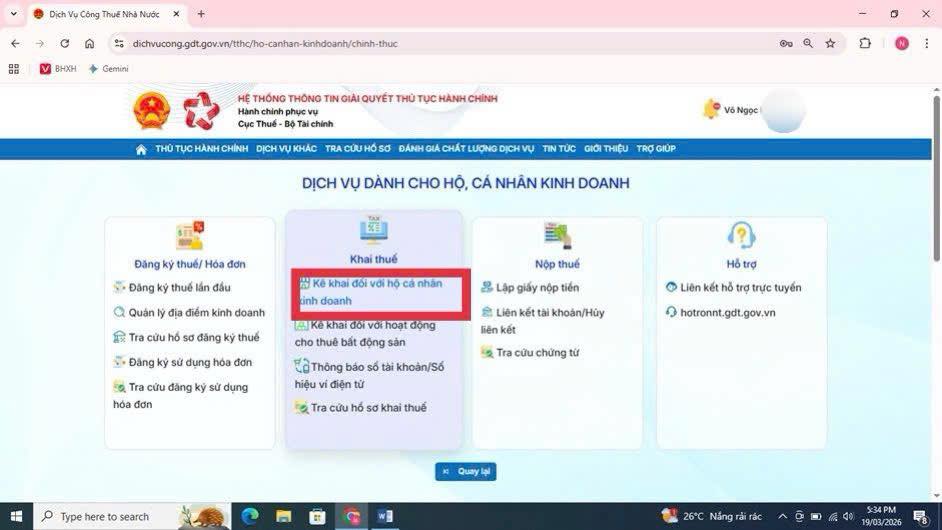Click the Quay lại button
The width and height of the screenshot is (942, 530).
click(466, 471)
